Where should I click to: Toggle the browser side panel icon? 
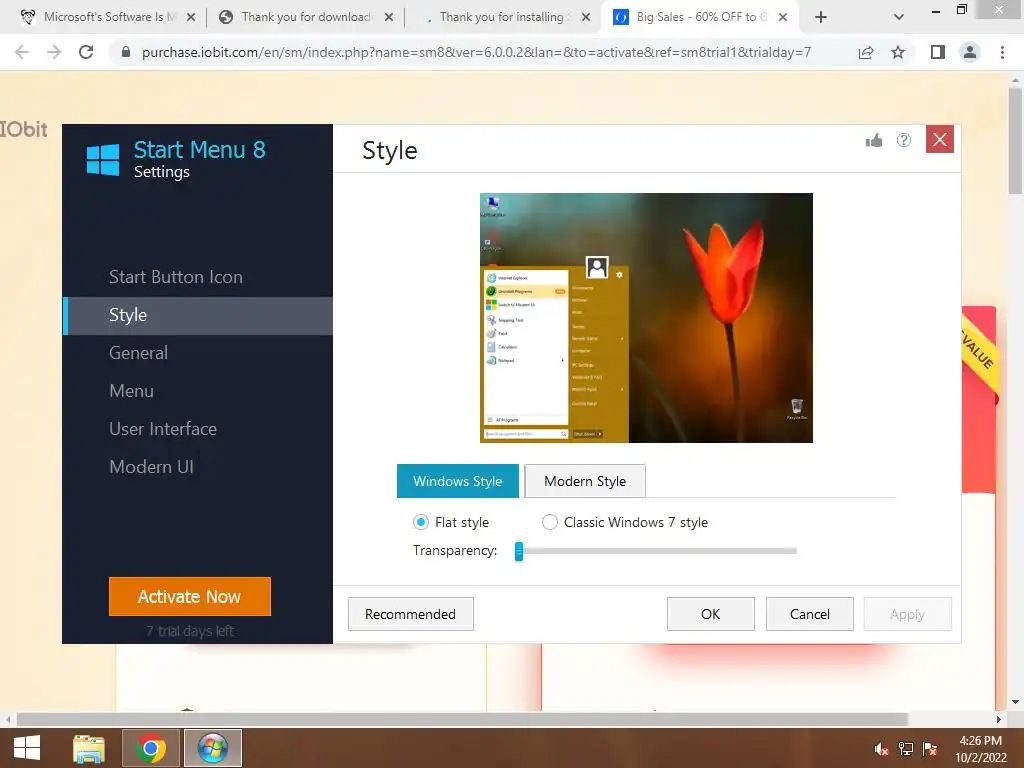click(x=938, y=52)
